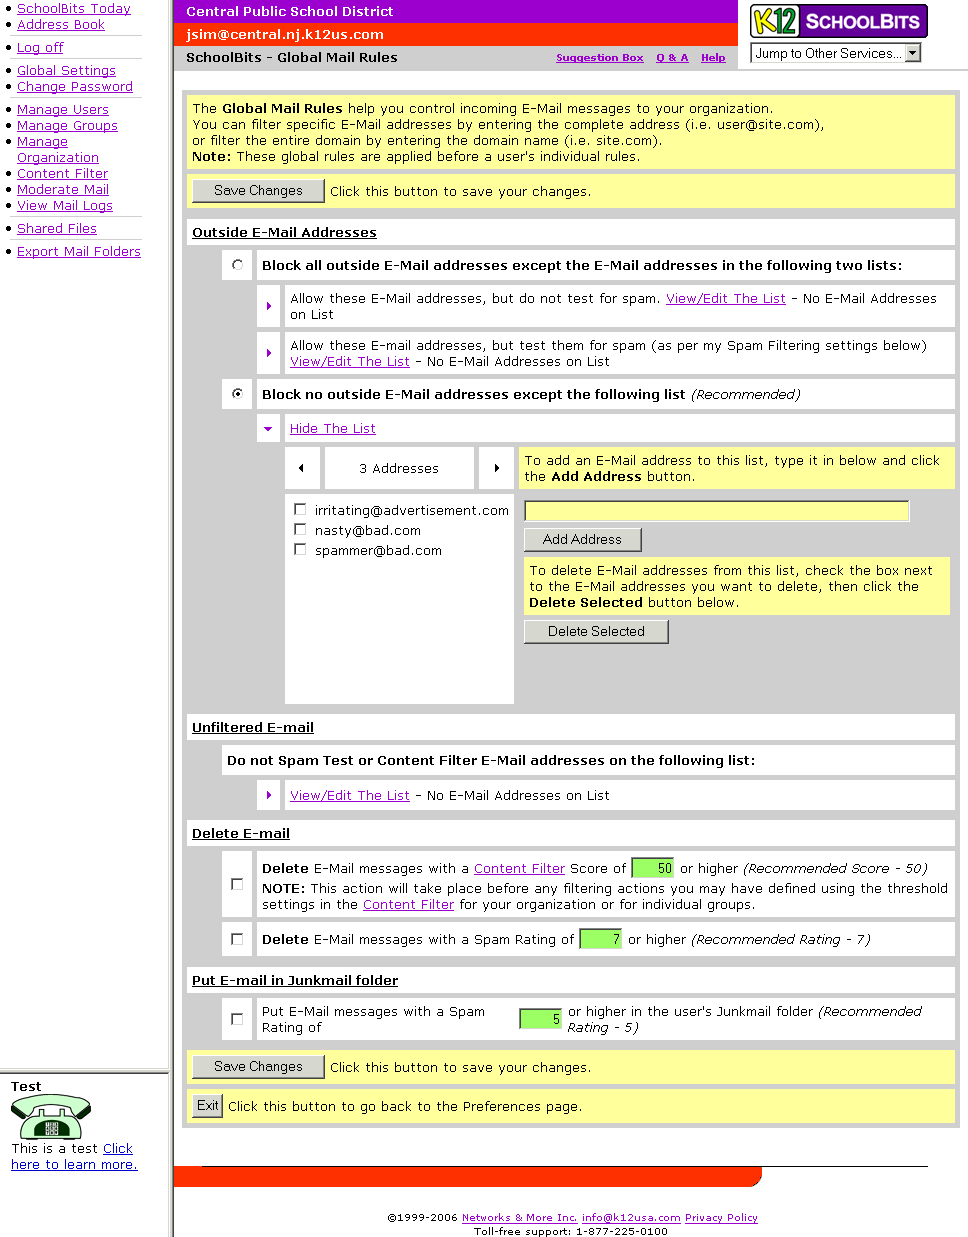
Task: Enable Delete by Spam Rating checkbox
Action: (237, 939)
